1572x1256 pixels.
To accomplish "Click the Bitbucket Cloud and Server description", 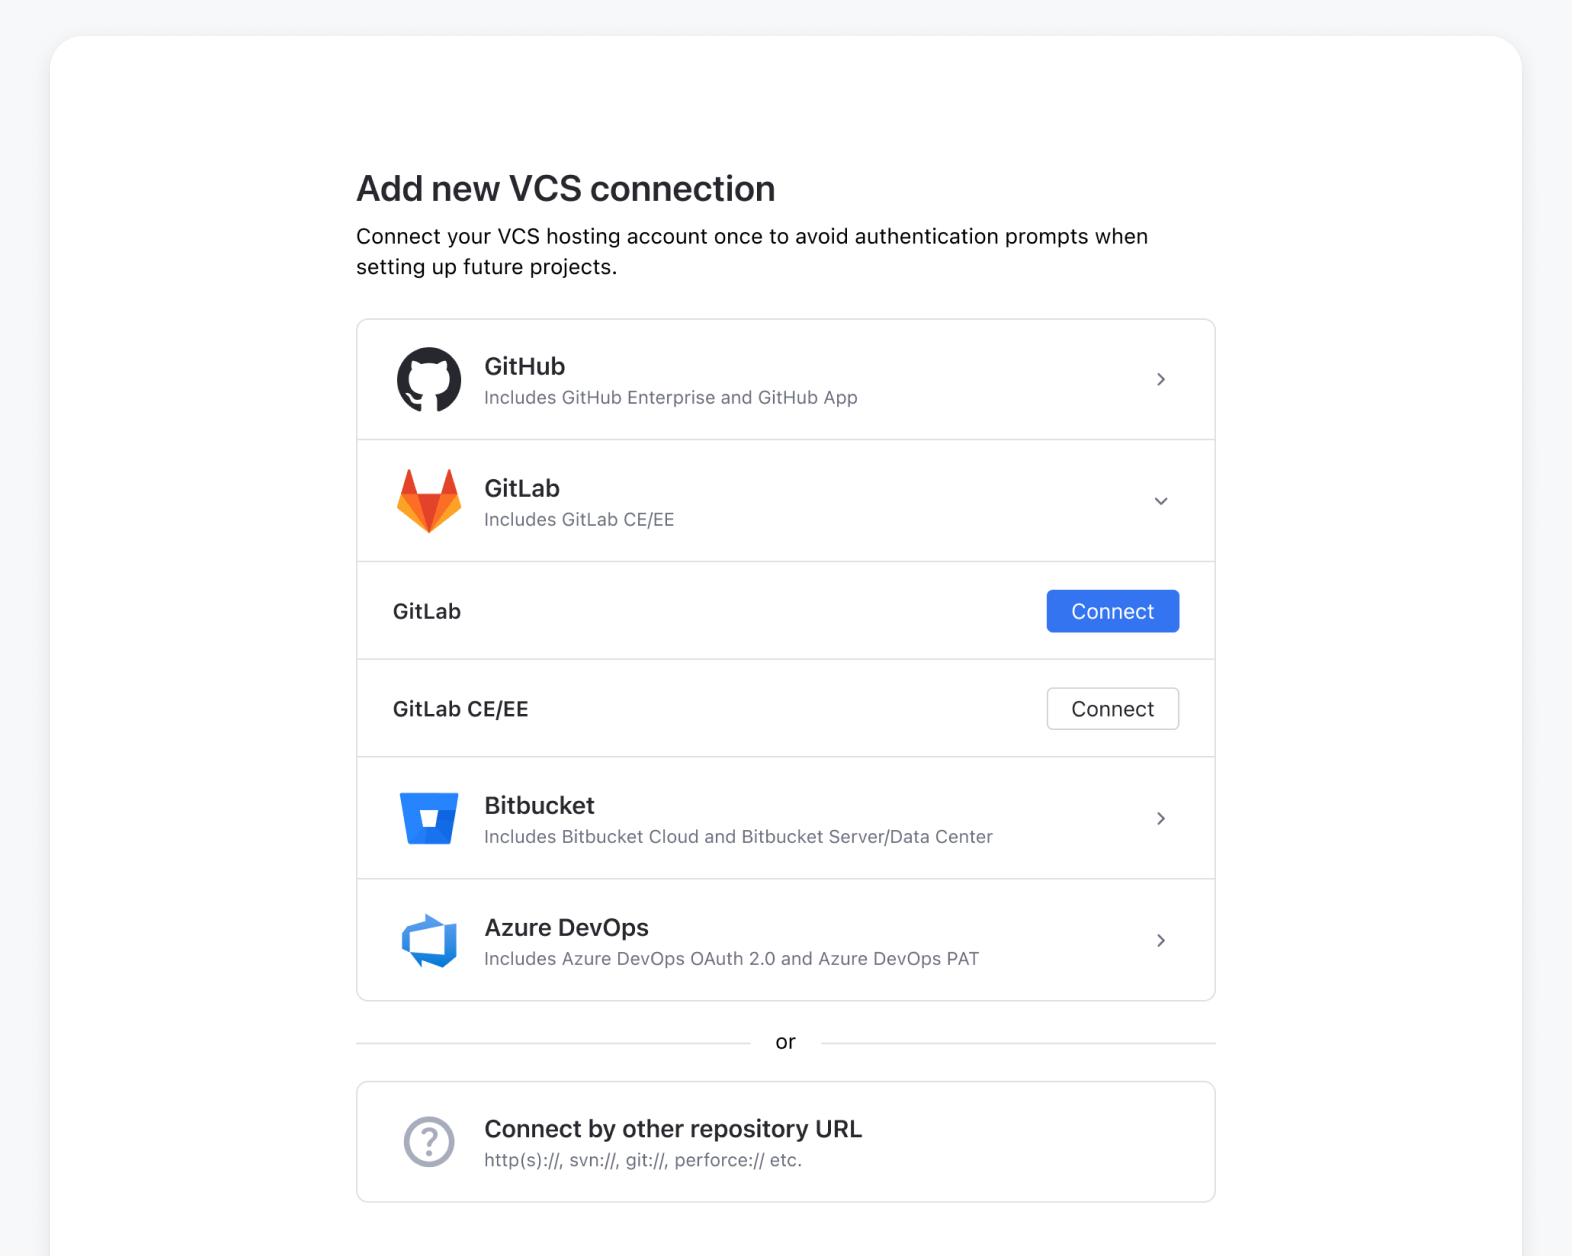I will click(738, 837).
